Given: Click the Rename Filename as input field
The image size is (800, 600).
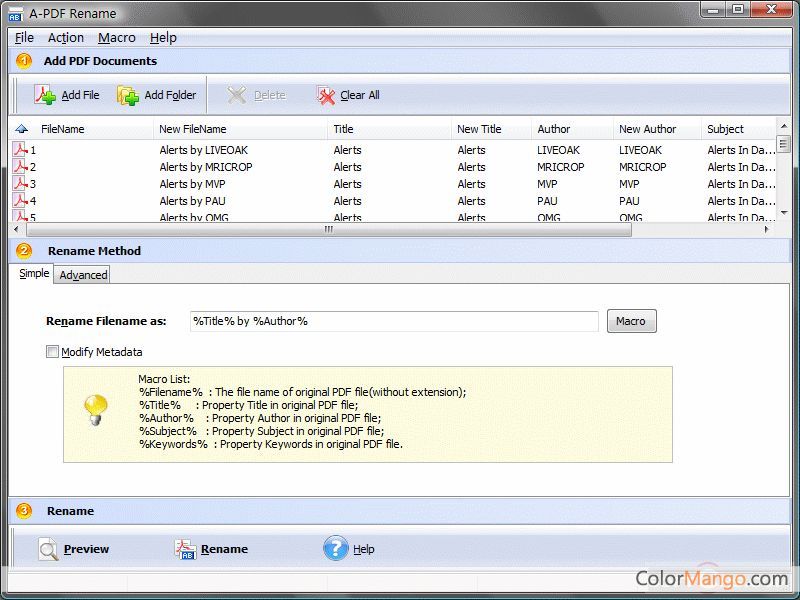Looking at the screenshot, I should pyautogui.click(x=394, y=321).
